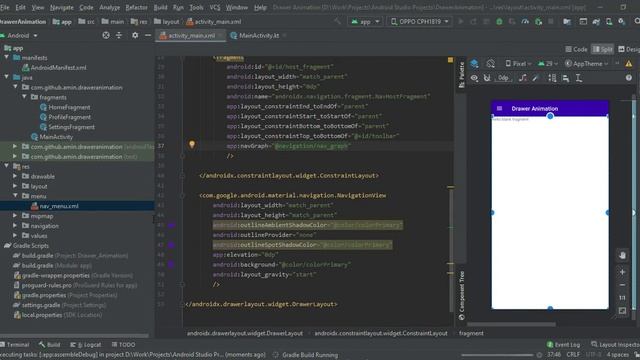Open the Terminal tool window

(x=15, y=344)
